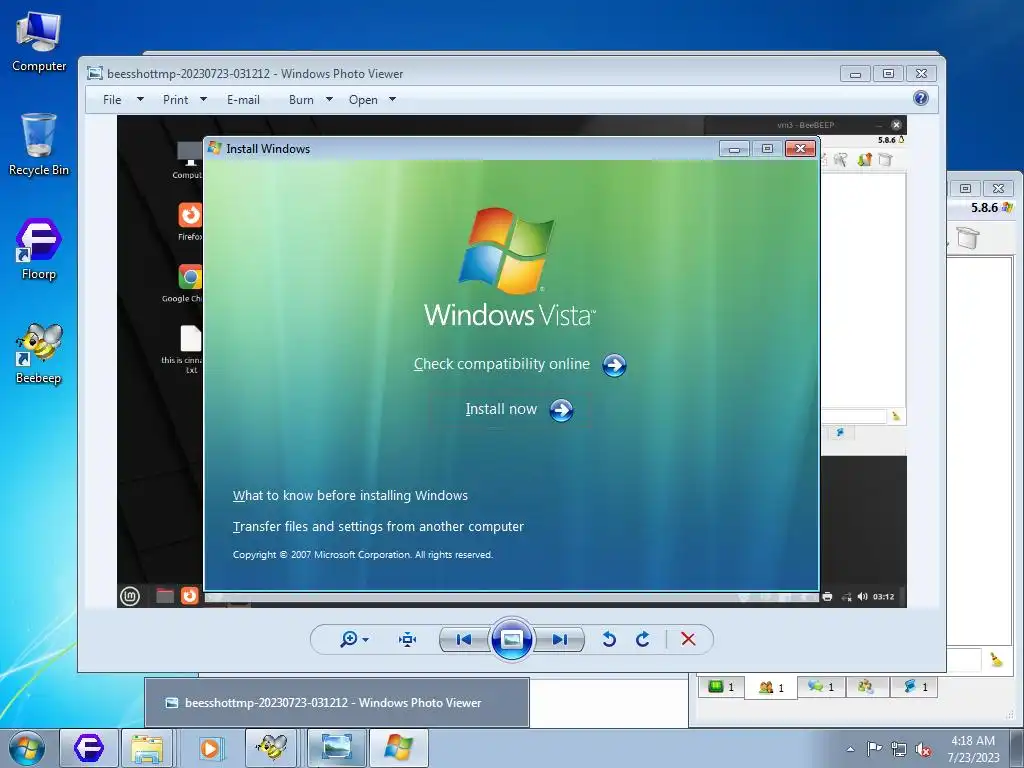Click the Photo Viewer title bar icon

95,74
